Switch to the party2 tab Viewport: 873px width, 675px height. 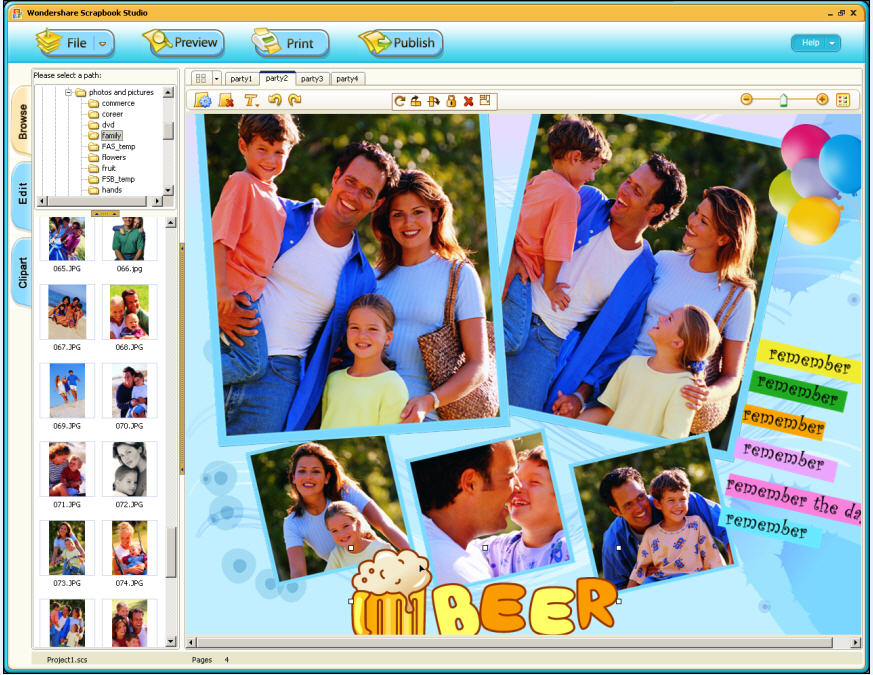point(277,79)
